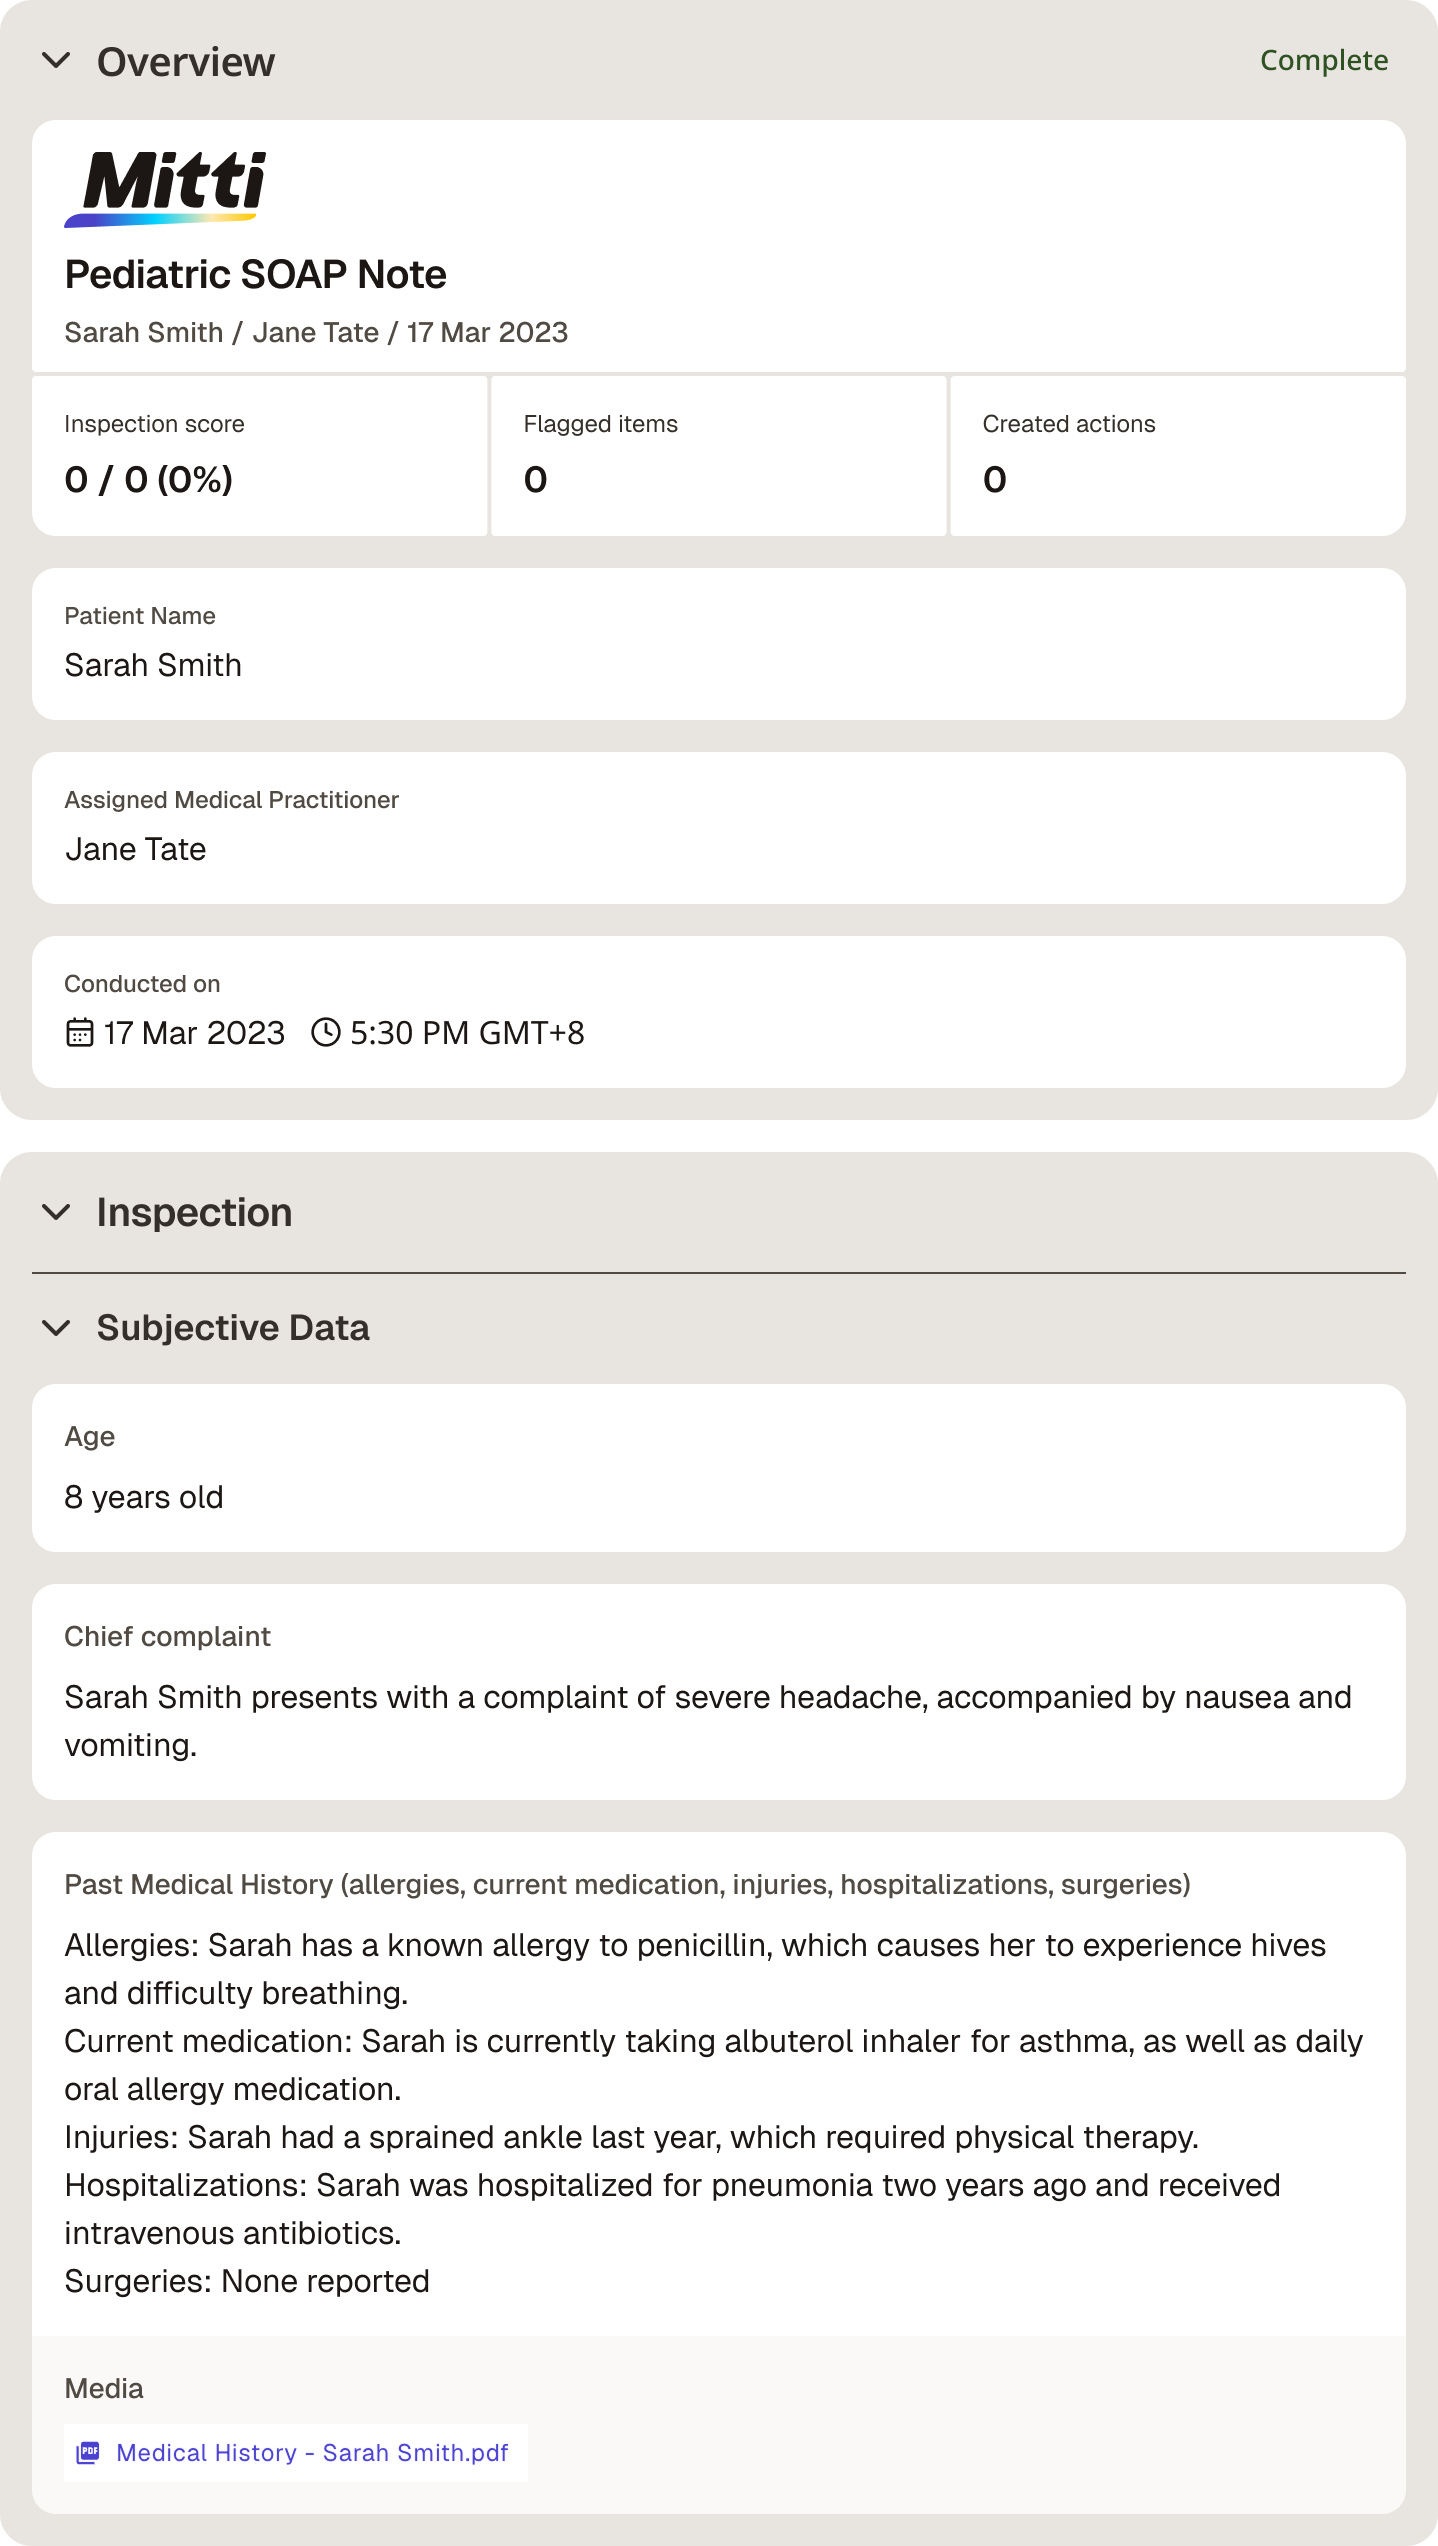Click the Pediatric SOAP Note title
This screenshot has width=1438, height=2546.
256,274
